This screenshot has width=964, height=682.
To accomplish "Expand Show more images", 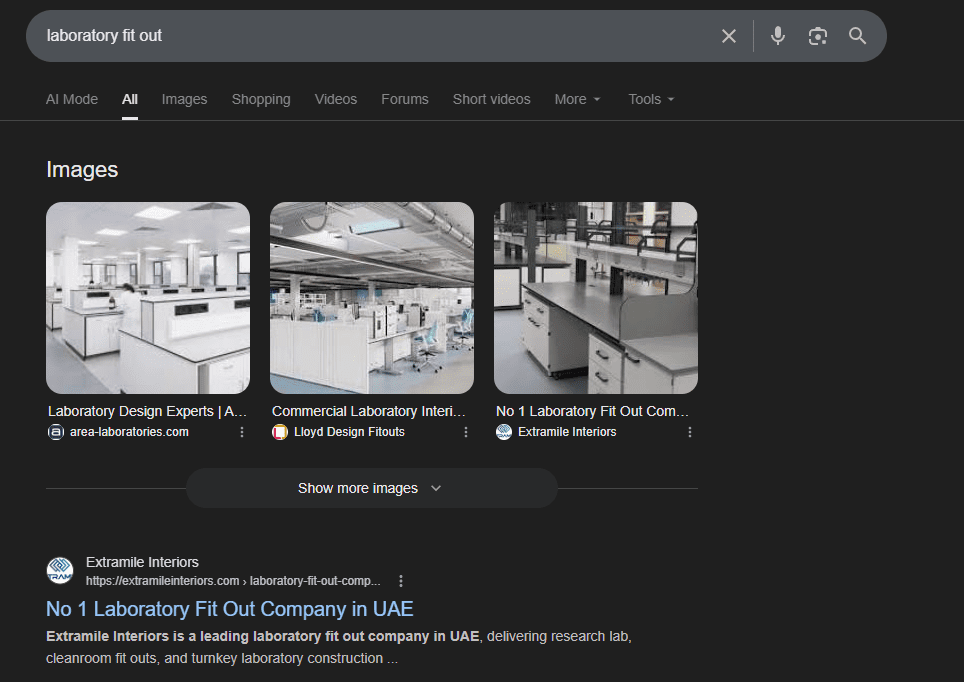I will pyautogui.click(x=371, y=488).
